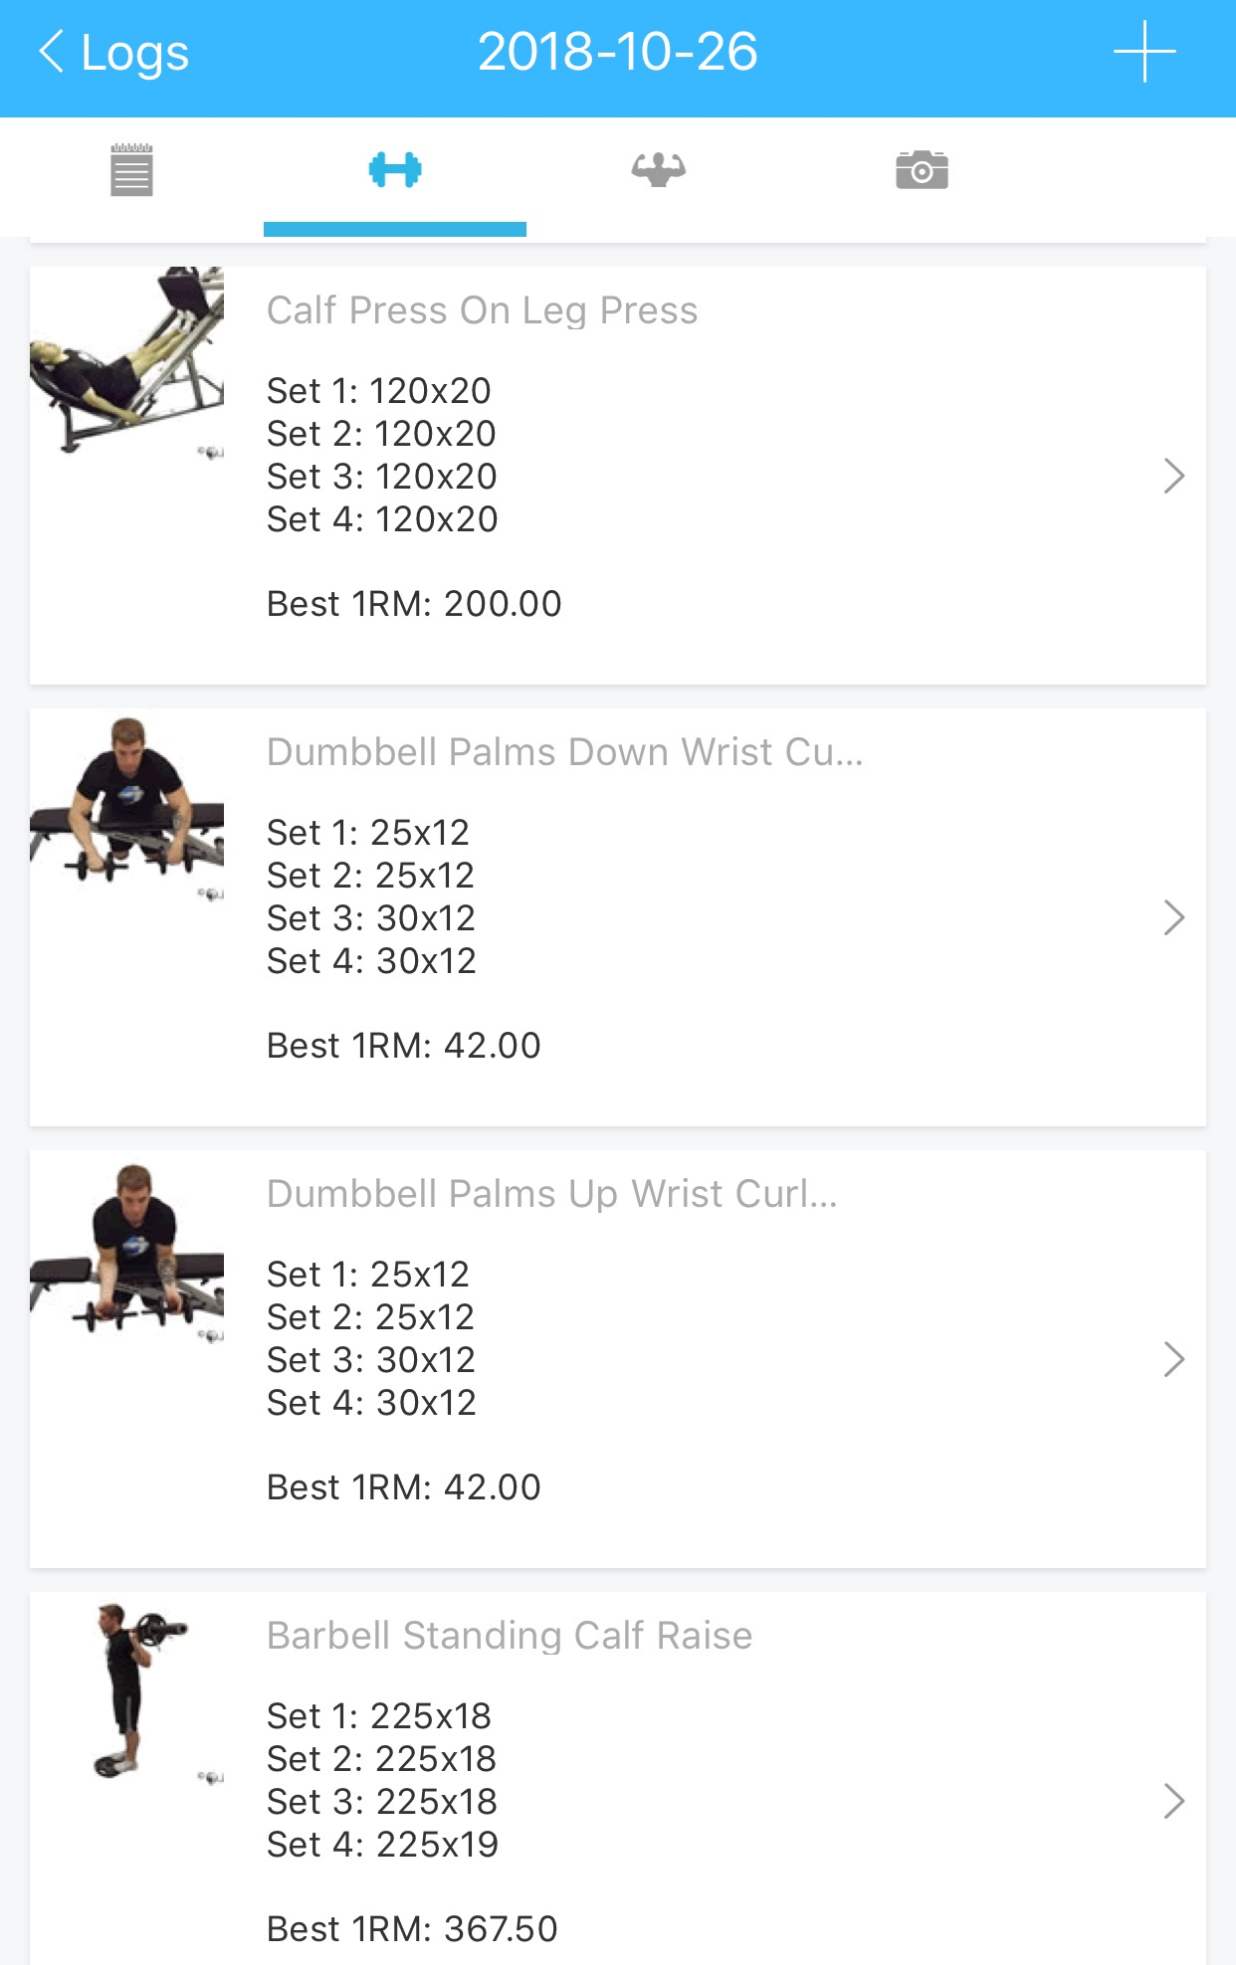Open the camera photos tab
This screenshot has height=1965, width=1236.
(x=921, y=170)
